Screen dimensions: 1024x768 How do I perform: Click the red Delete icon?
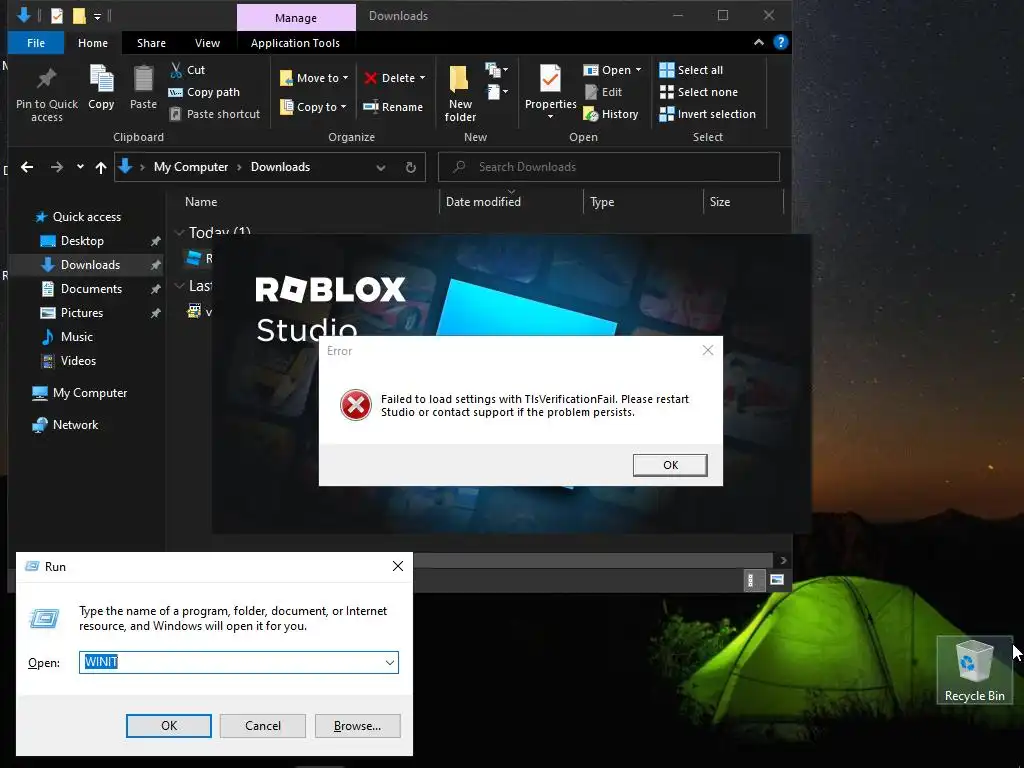tap(370, 78)
